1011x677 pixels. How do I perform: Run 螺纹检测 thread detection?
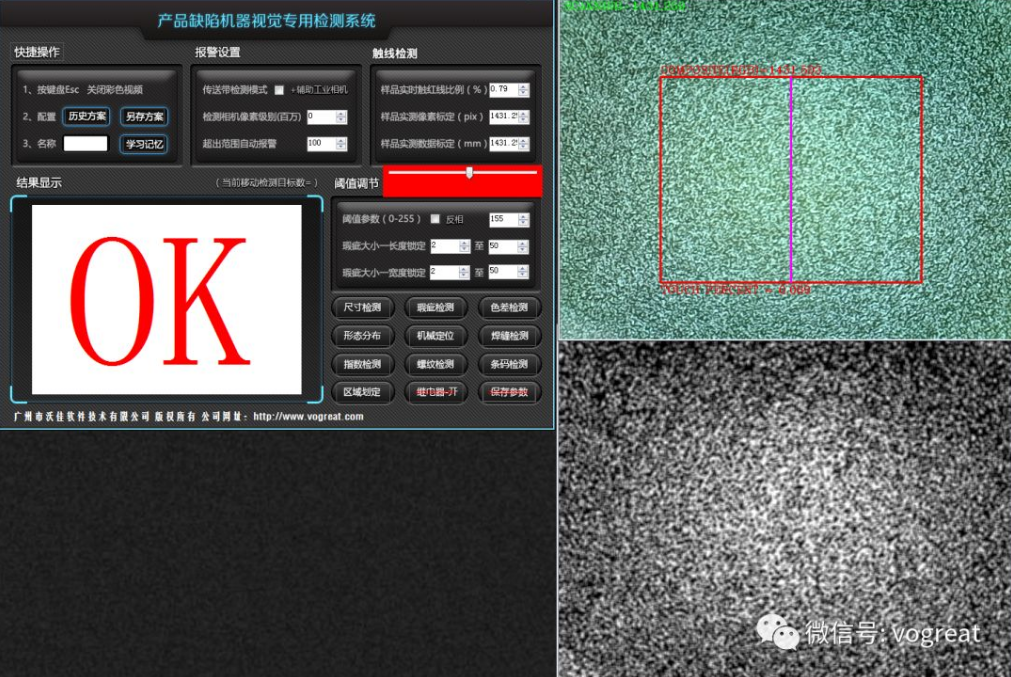click(x=436, y=364)
